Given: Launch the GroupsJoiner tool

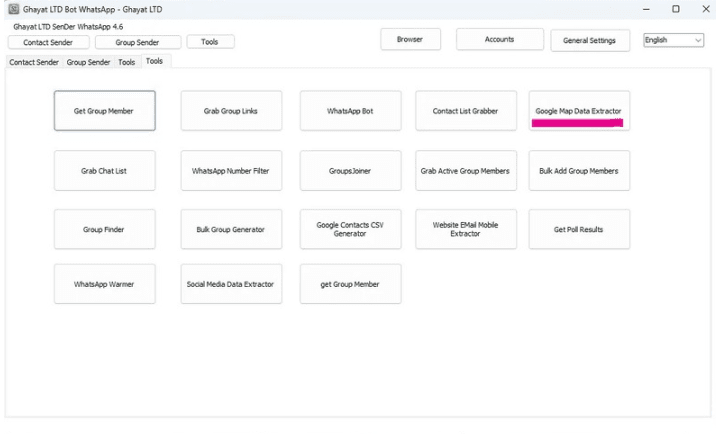Looking at the screenshot, I should (350, 171).
